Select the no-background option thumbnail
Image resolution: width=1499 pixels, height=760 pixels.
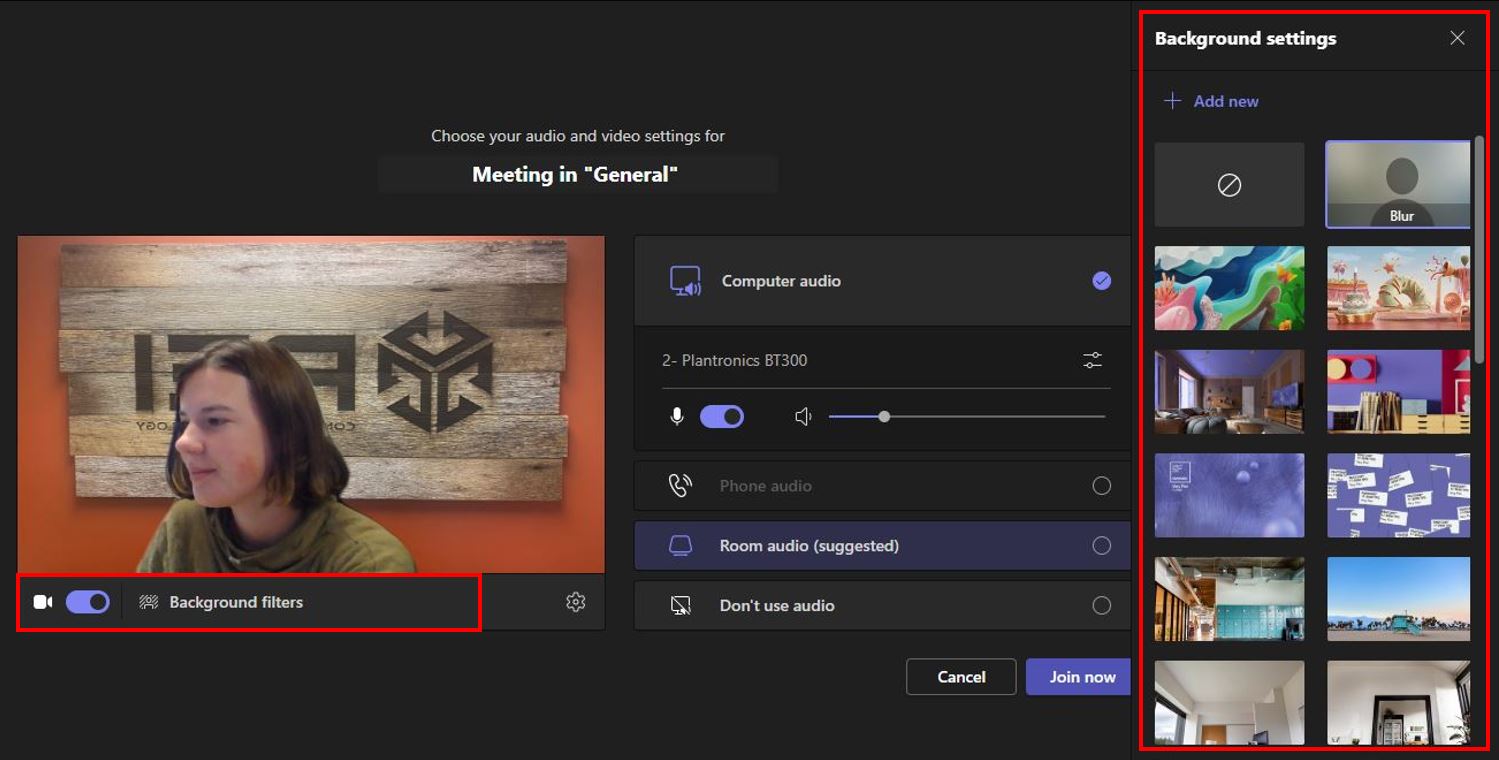point(1229,185)
